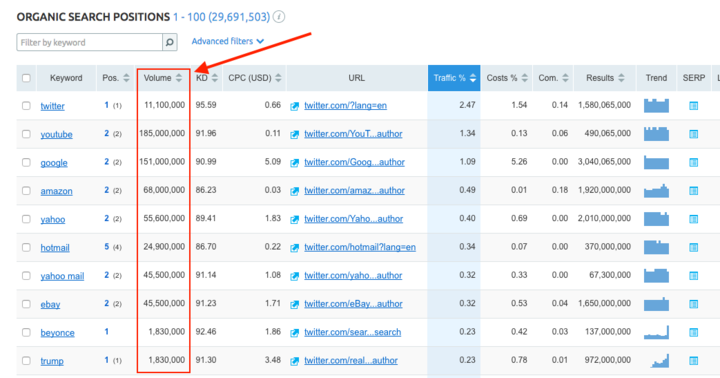Open external link icon for twitter.com/Goog...author
The height and width of the screenshot is (378, 720).
point(294,163)
